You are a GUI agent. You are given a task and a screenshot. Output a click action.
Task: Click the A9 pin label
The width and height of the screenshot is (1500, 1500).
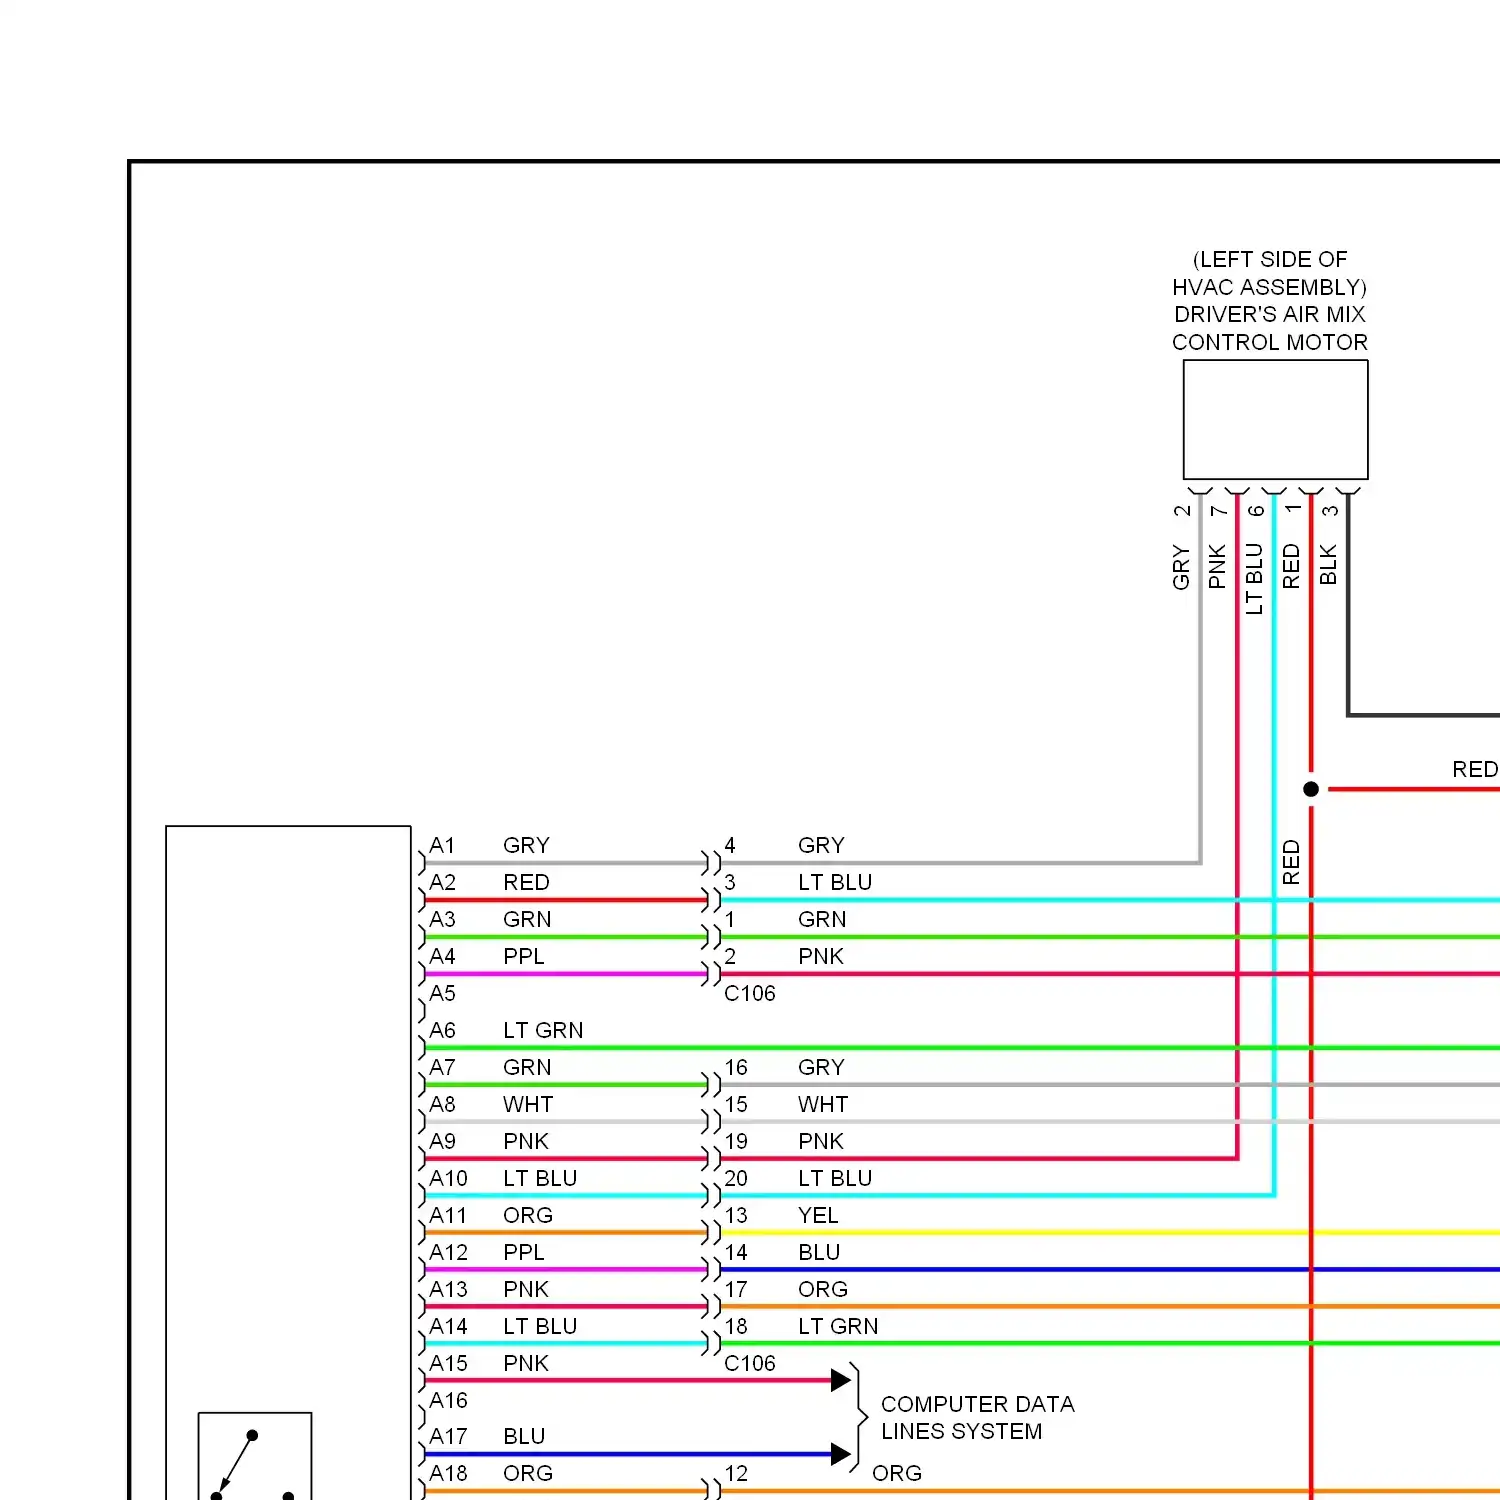[x=442, y=1142]
